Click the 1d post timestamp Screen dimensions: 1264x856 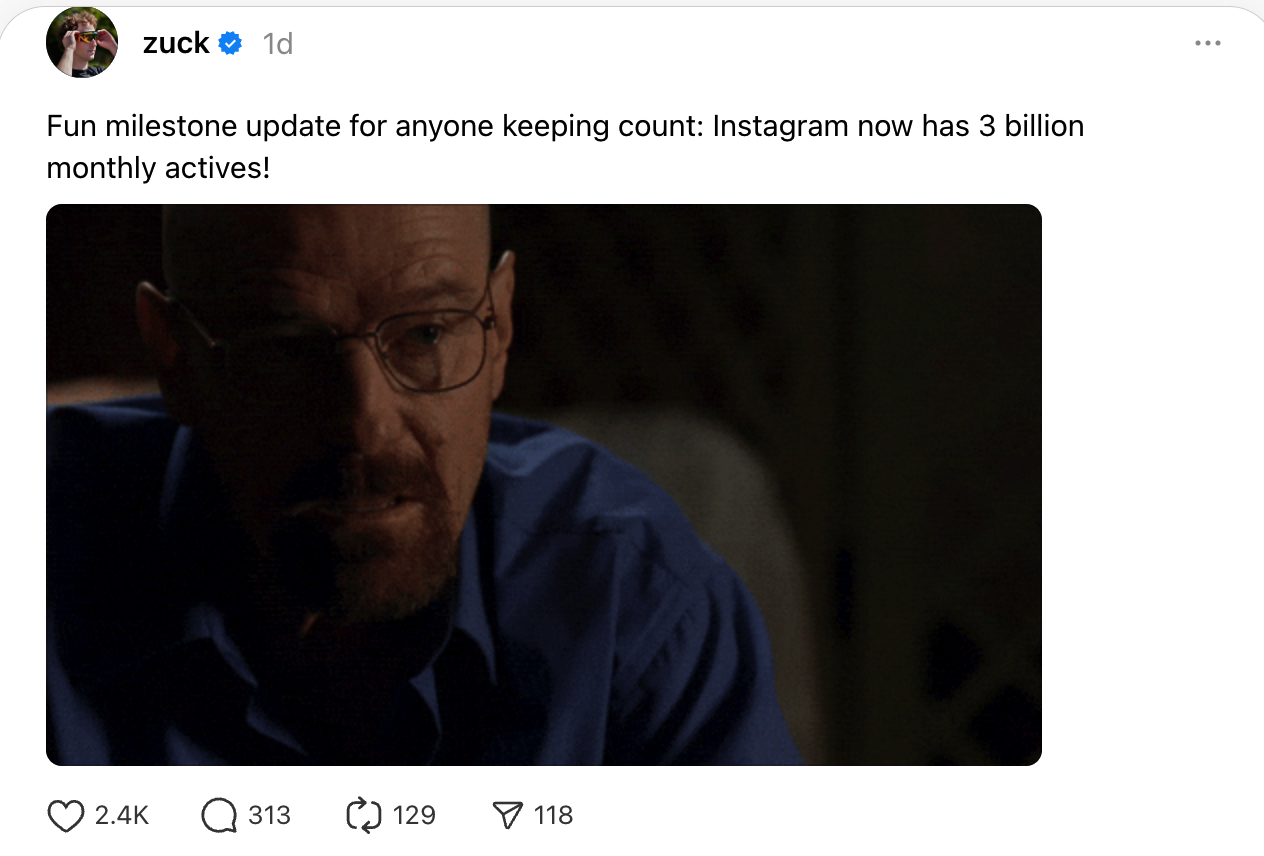(277, 44)
